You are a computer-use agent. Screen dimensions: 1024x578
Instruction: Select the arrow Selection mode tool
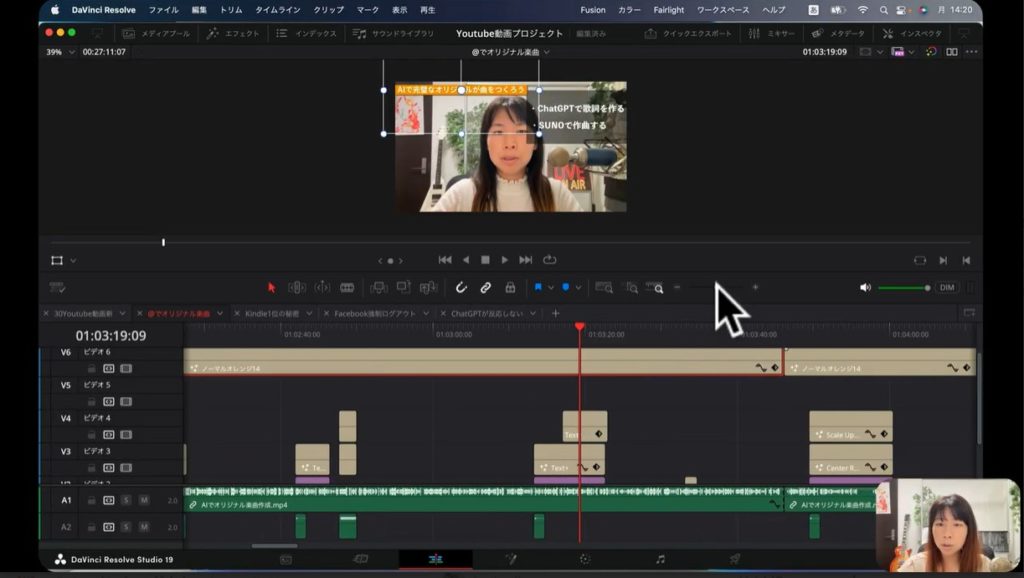click(x=271, y=287)
